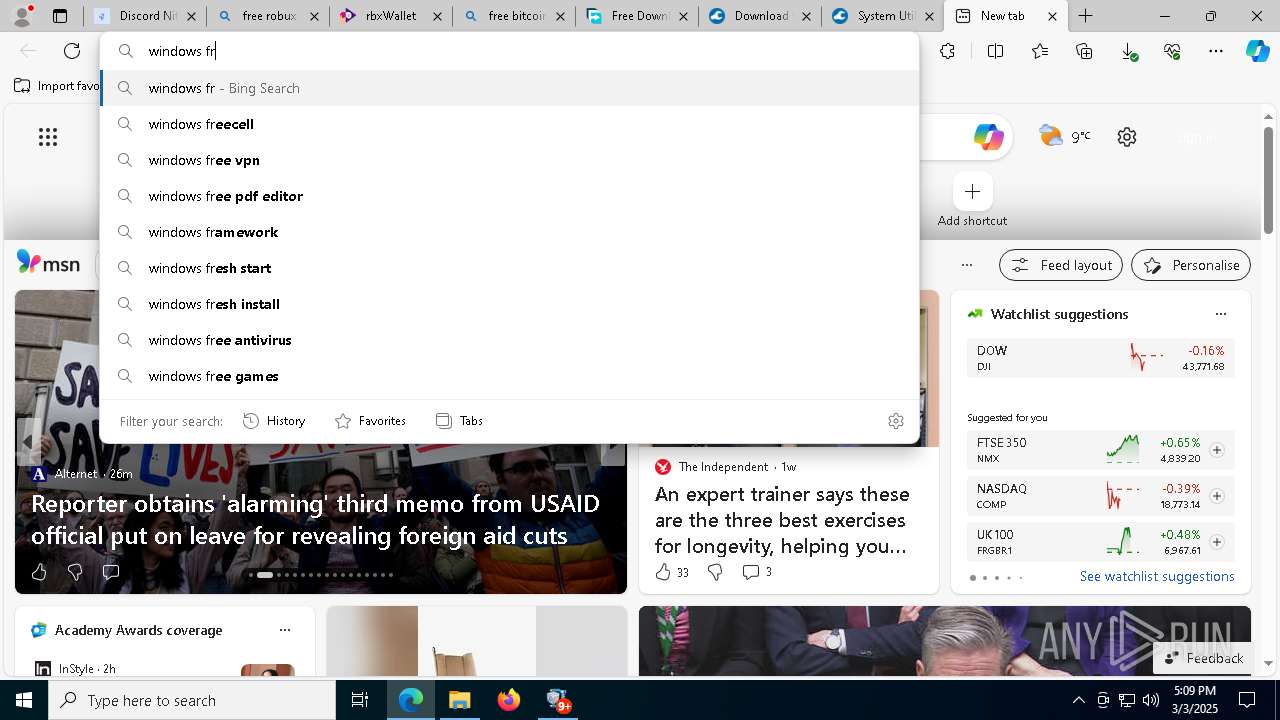The width and height of the screenshot is (1280, 720).
Task: Filter search by History
Action: click(x=274, y=421)
